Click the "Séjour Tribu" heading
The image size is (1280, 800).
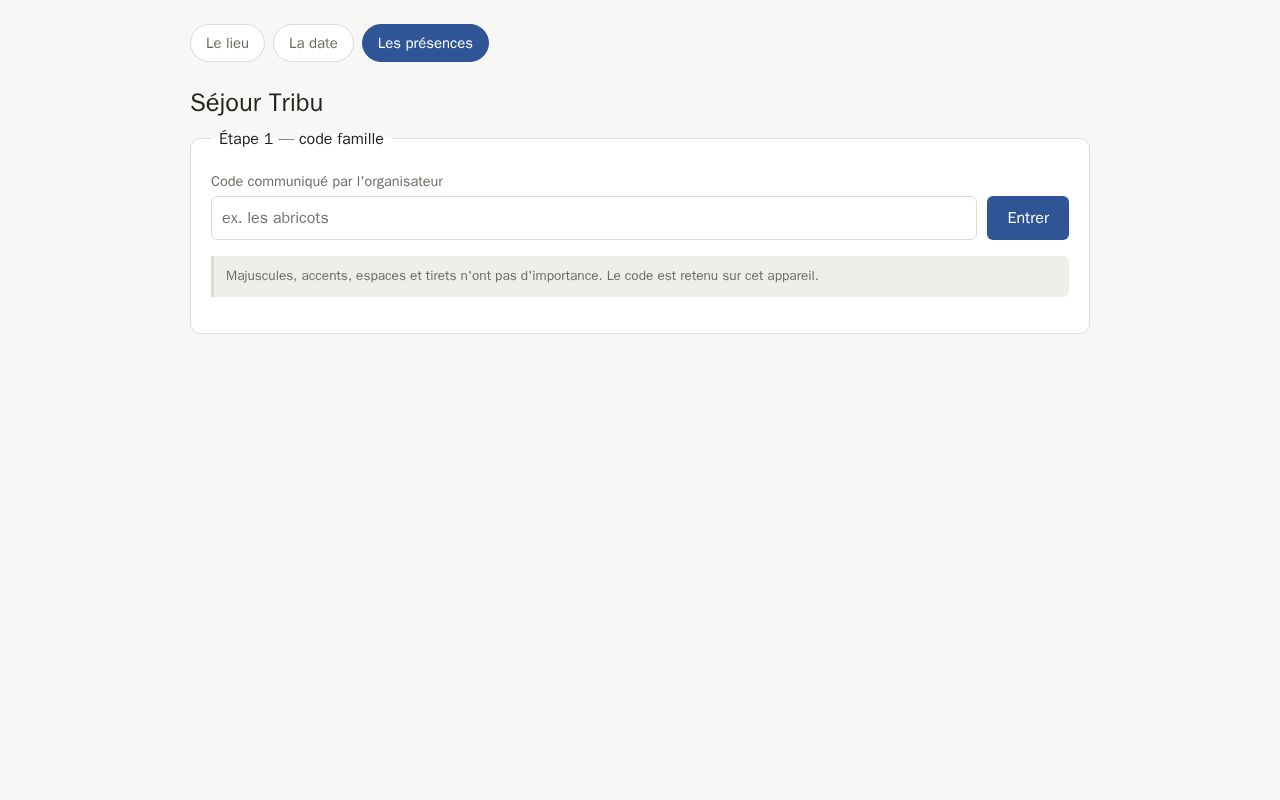257,103
